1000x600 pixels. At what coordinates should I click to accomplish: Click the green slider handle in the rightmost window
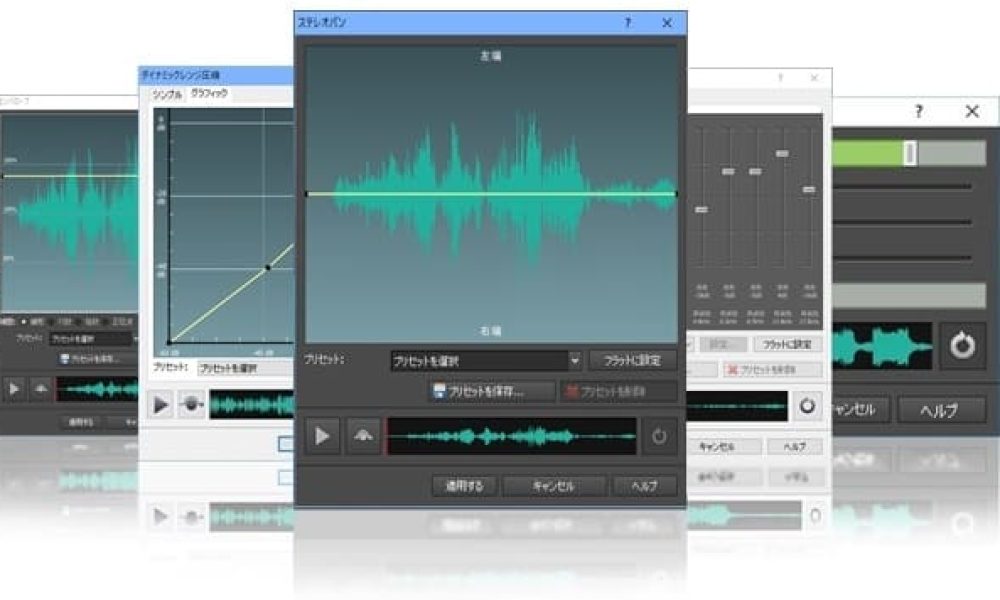coord(910,153)
